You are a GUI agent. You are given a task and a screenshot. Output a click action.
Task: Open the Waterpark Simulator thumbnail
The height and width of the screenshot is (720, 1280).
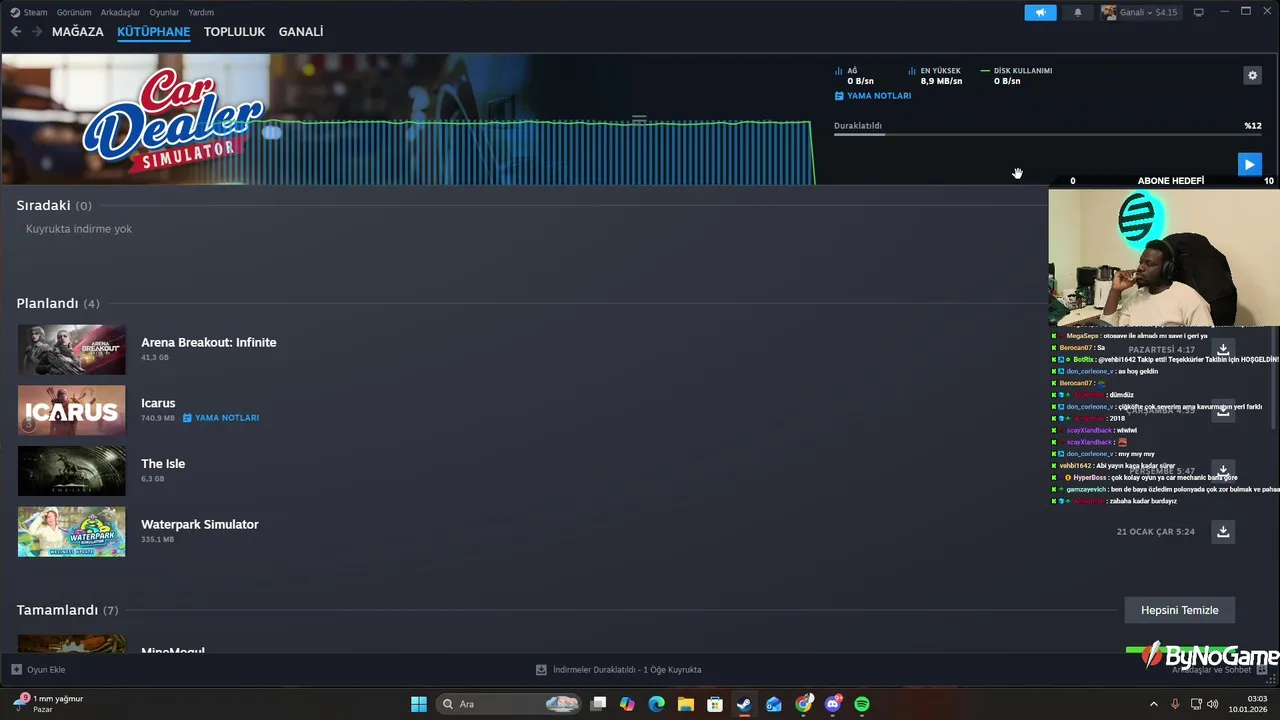tap(72, 532)
